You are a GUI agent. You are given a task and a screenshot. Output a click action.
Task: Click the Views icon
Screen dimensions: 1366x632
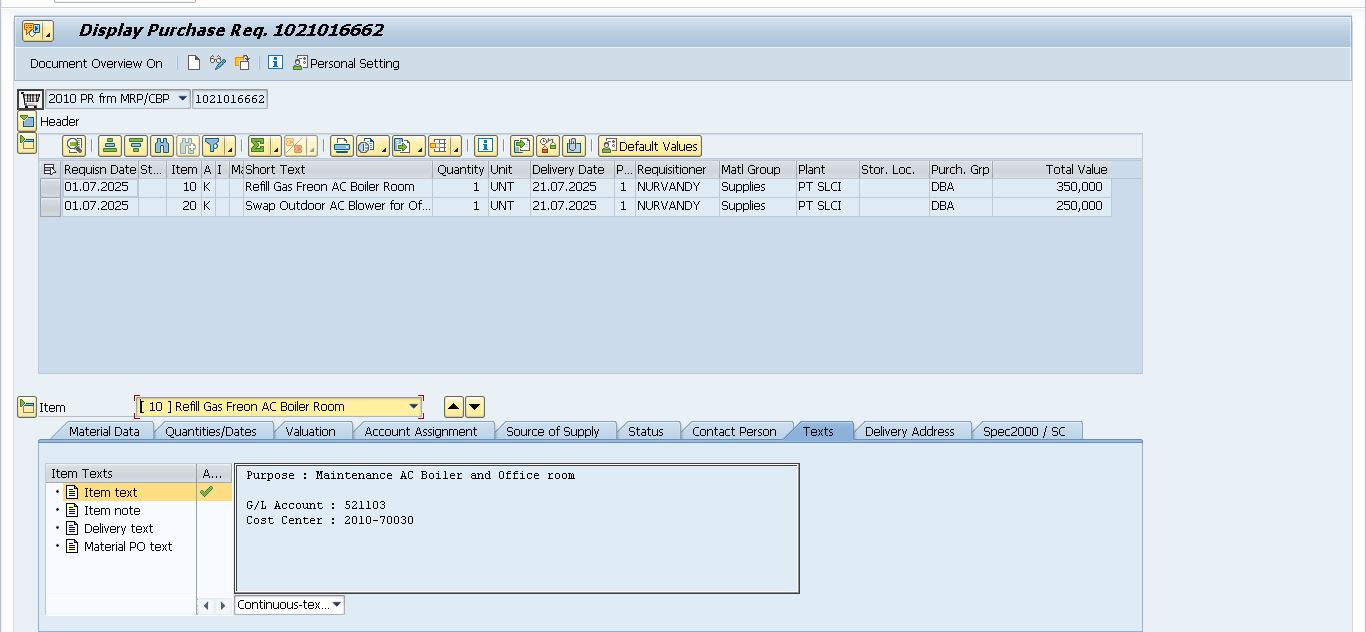point(368,146)
